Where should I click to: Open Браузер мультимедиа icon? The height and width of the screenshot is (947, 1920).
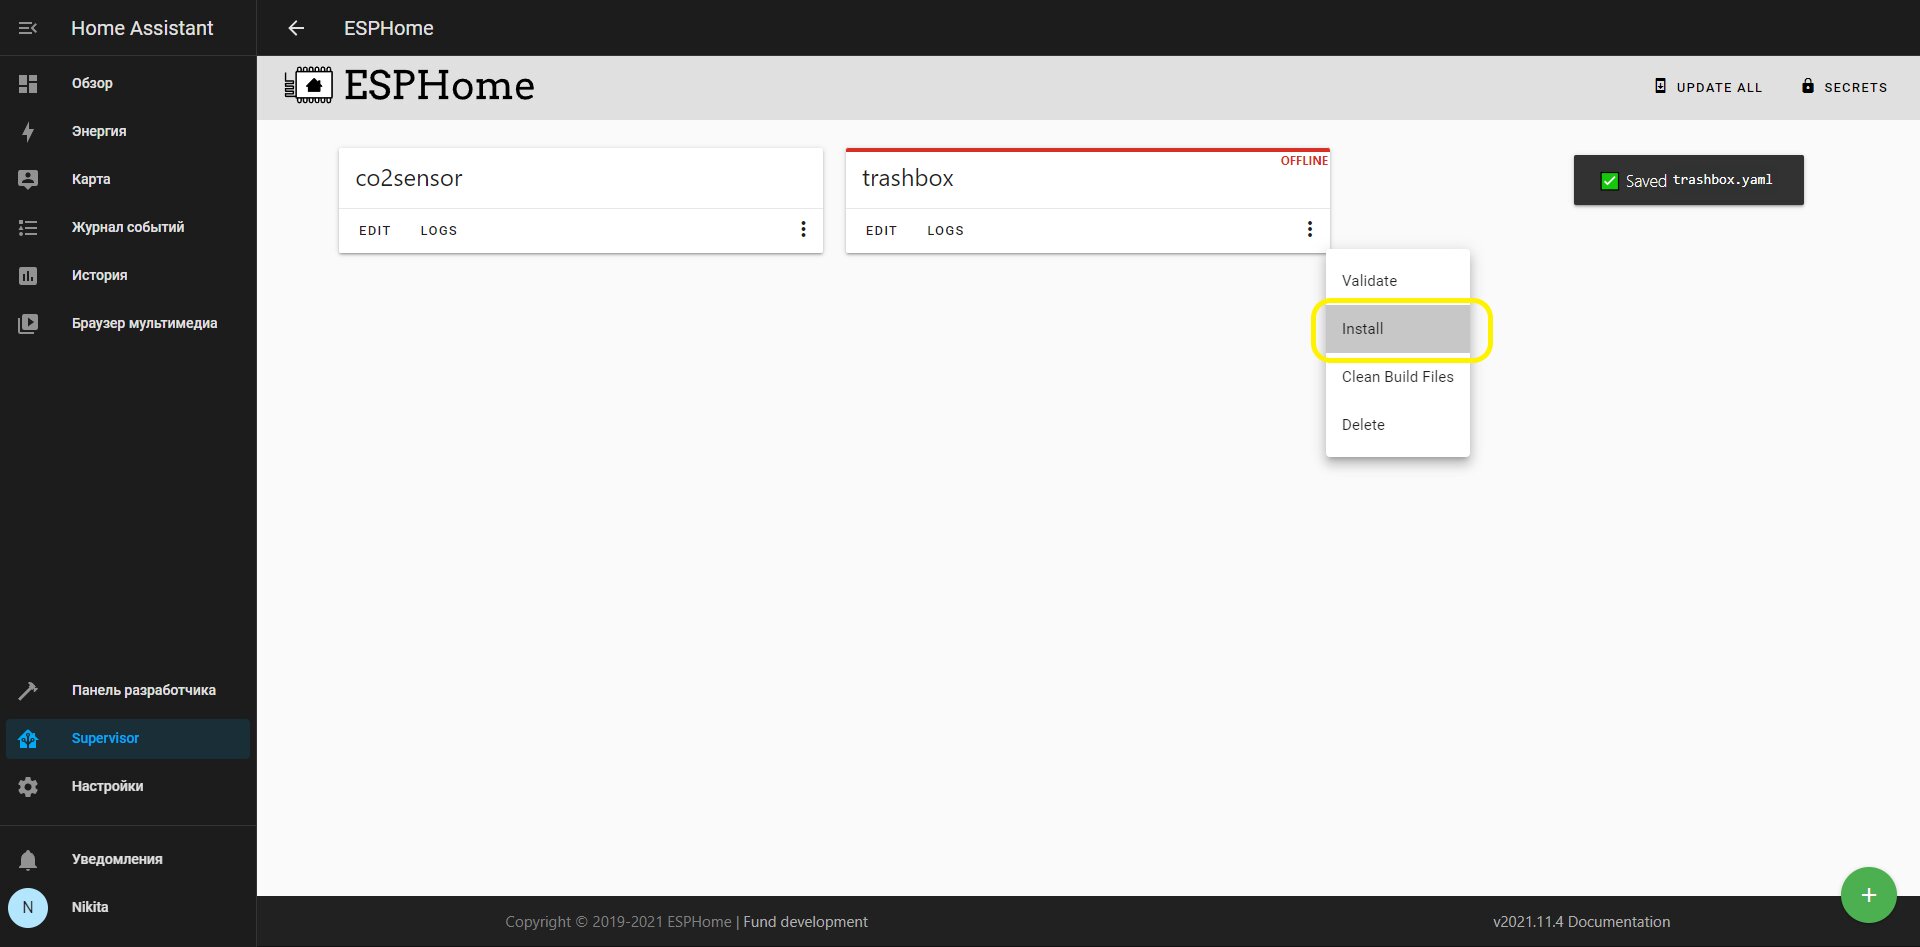click(28, 323)
